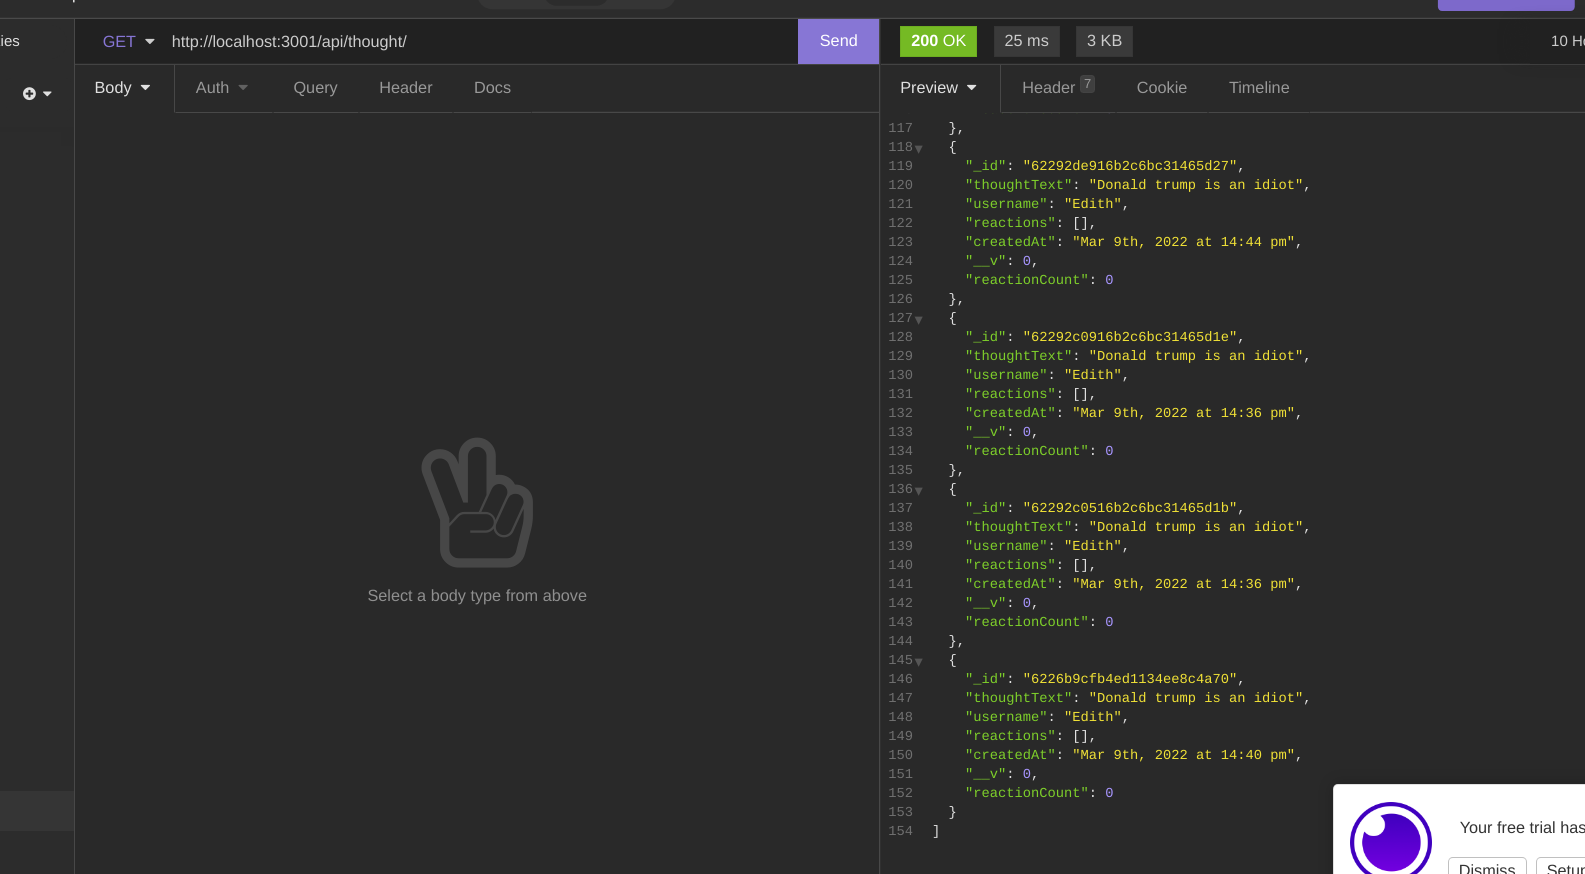Collapse the JSON object at line 136

(919, 490)
